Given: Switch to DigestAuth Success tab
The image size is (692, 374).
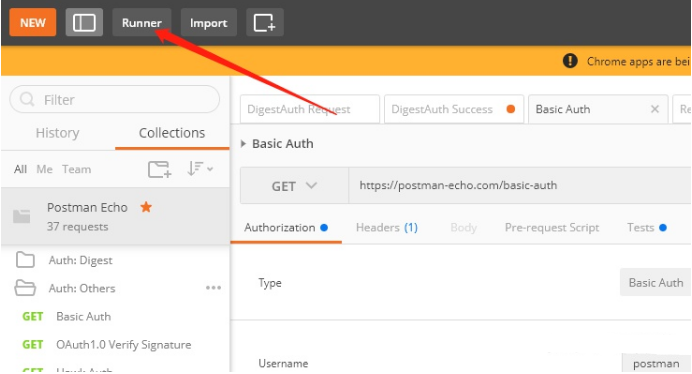Looking at the screenshot, I should pos(454,109).
